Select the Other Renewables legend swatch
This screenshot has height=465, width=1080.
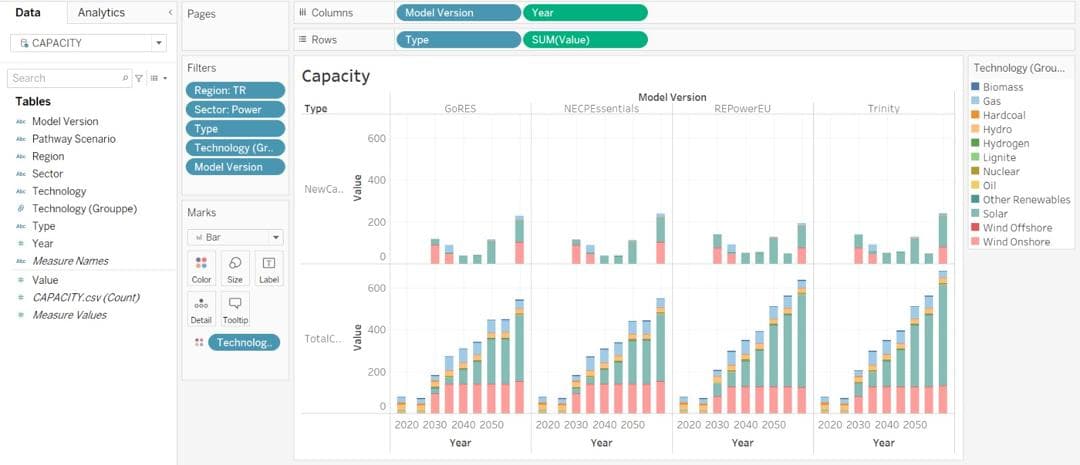pyautogui.click(x=974, y=200)
